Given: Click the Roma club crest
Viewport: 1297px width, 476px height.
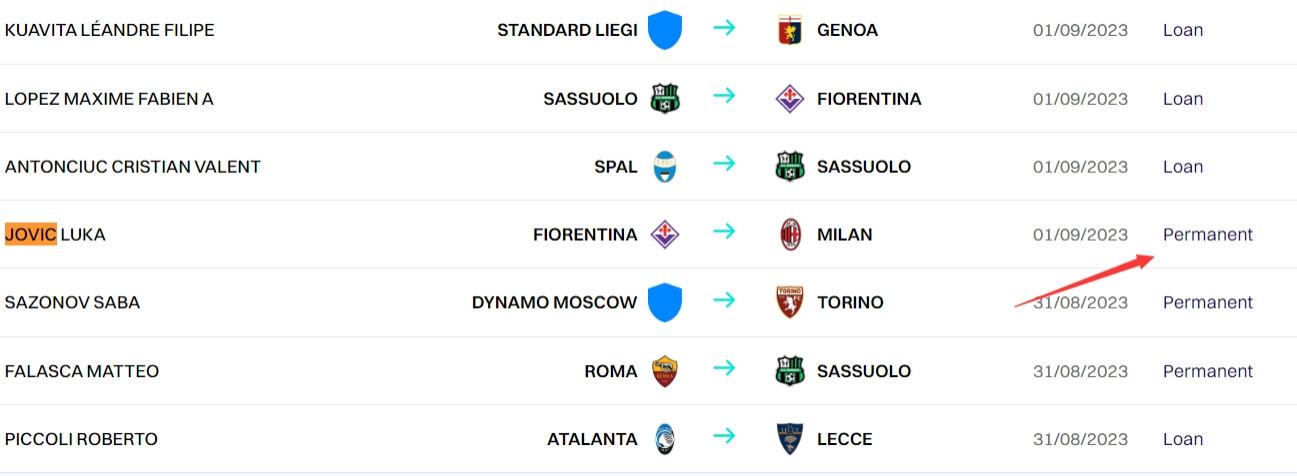Looking at the screenshot, I should tap(664, 371).
